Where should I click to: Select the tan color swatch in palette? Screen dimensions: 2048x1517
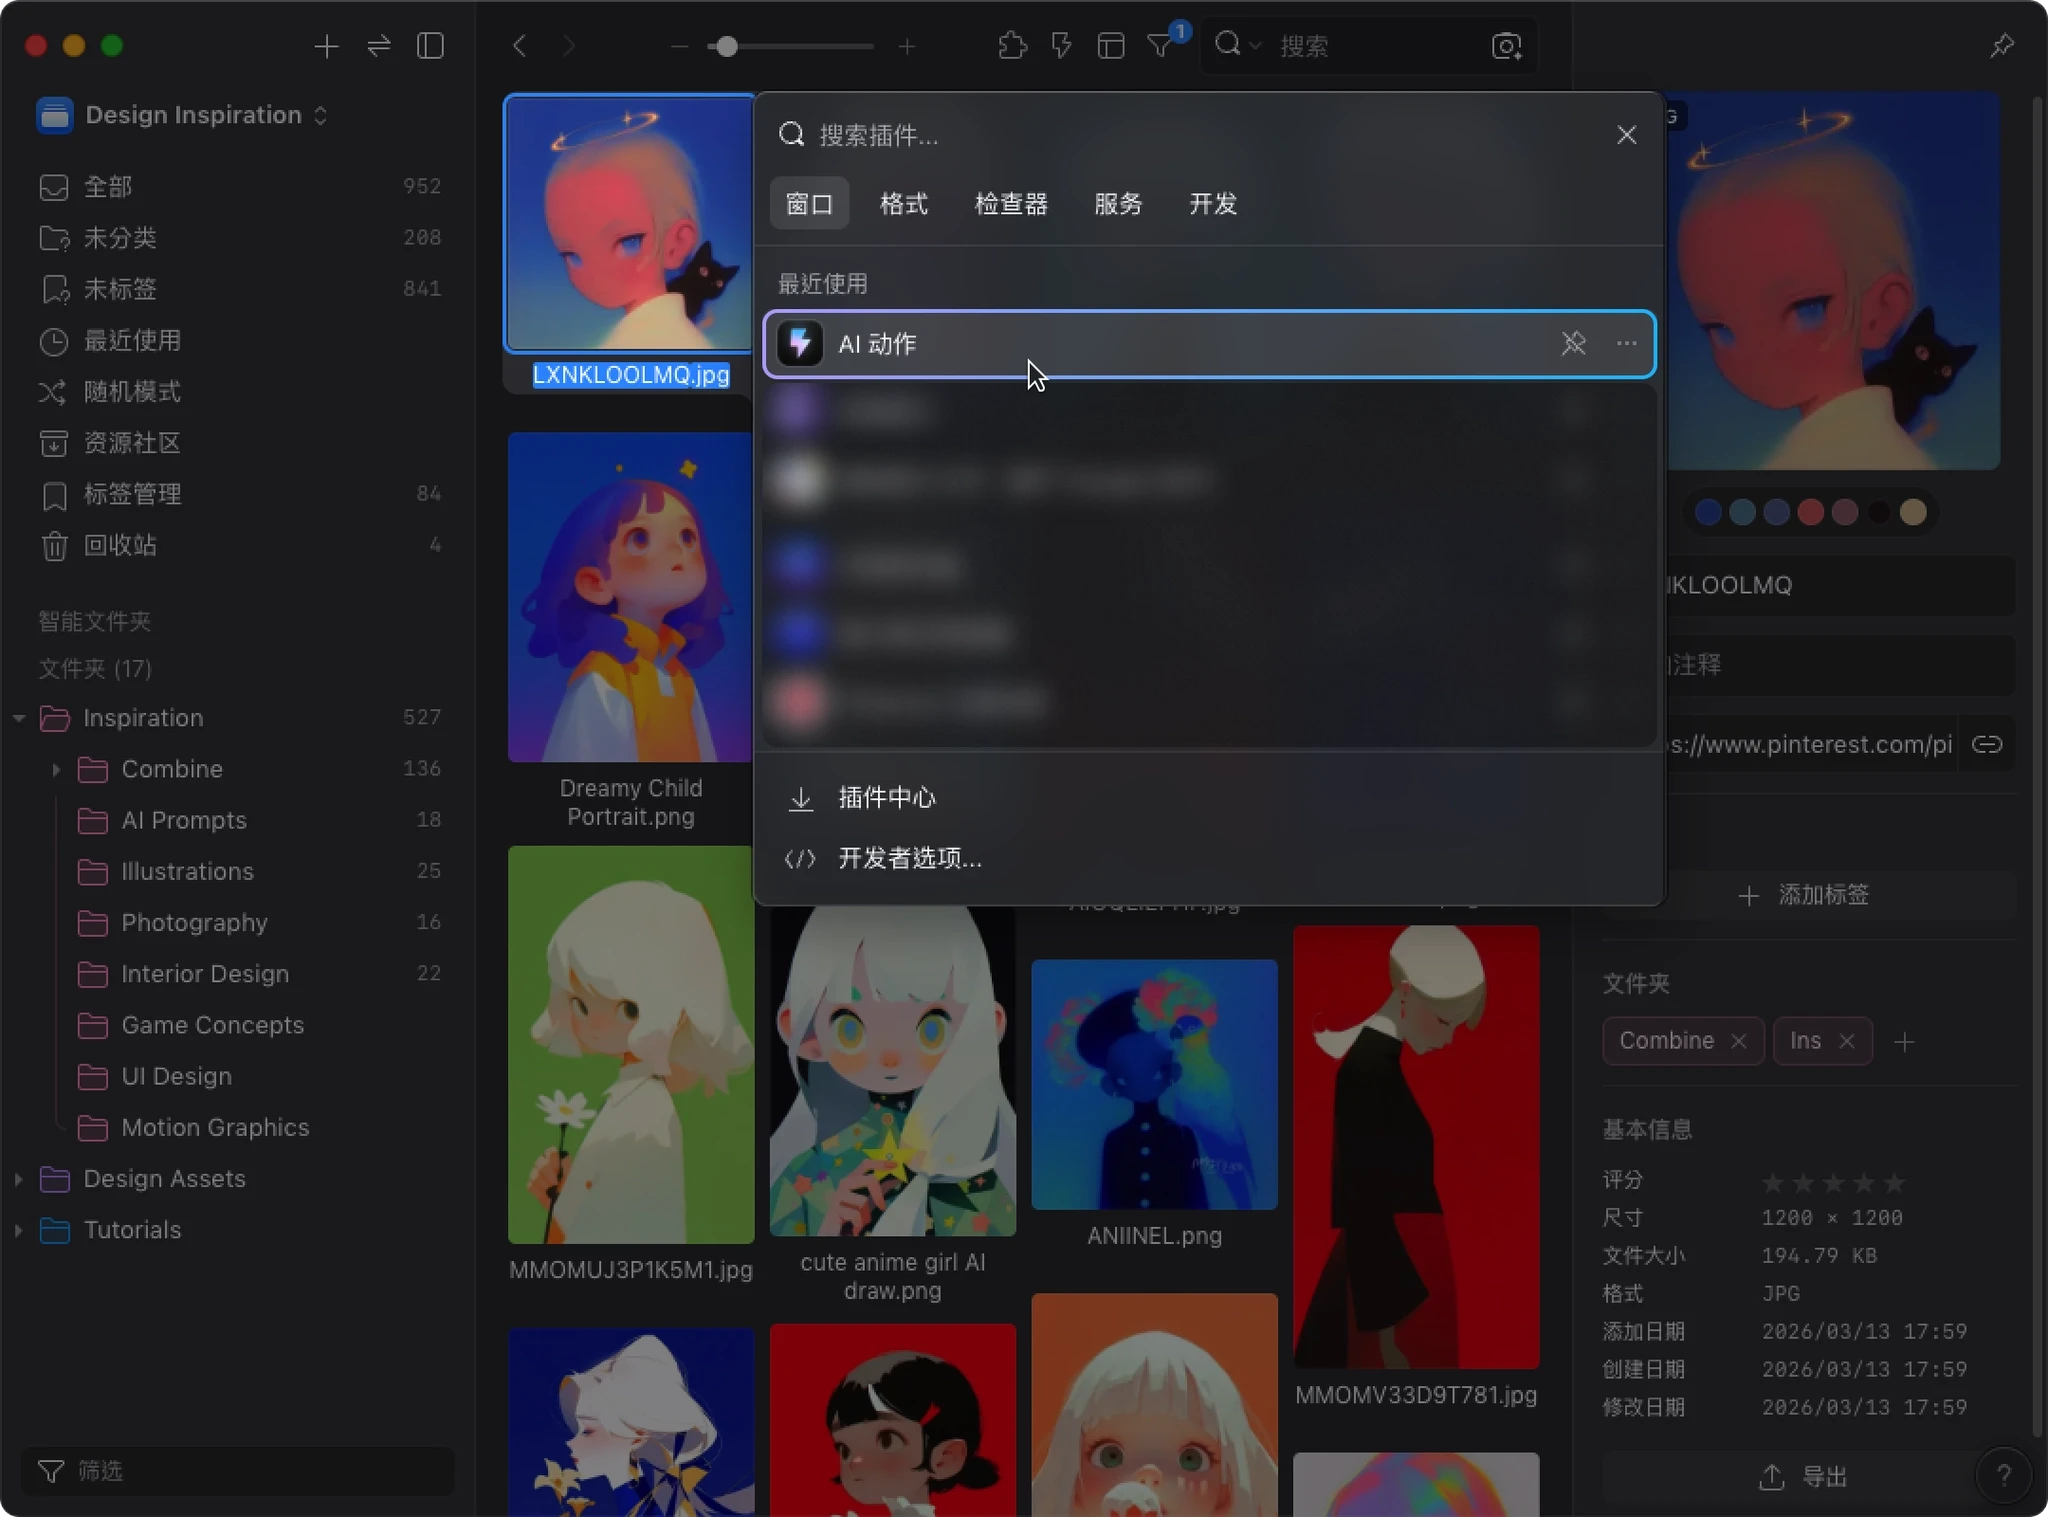tap(1913, 512)
